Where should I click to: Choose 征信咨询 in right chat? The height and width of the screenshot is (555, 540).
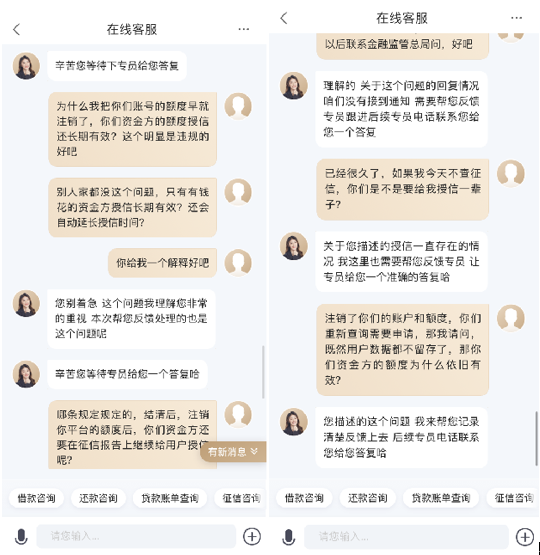coord(513,498)
